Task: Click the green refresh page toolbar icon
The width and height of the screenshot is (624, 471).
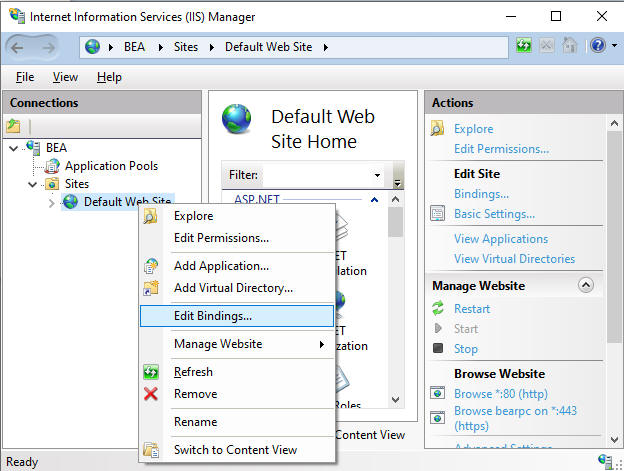Action: tap(524, 45)
